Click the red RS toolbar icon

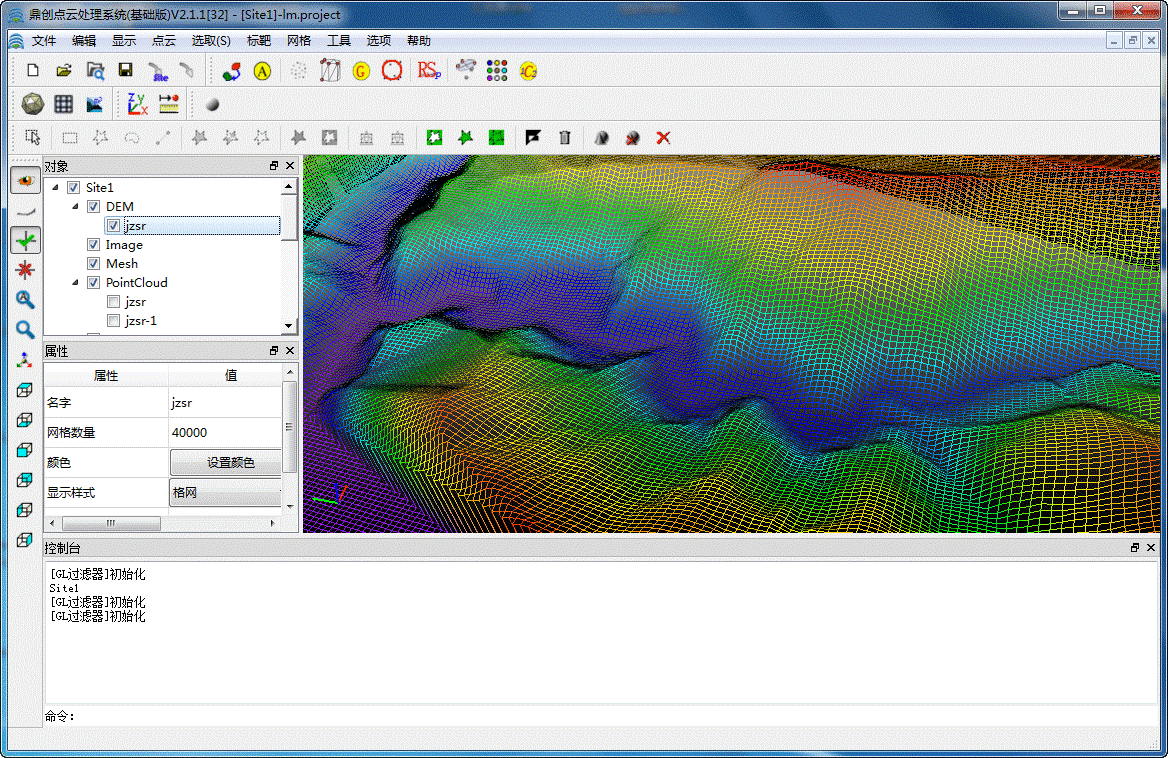point(429,70)
